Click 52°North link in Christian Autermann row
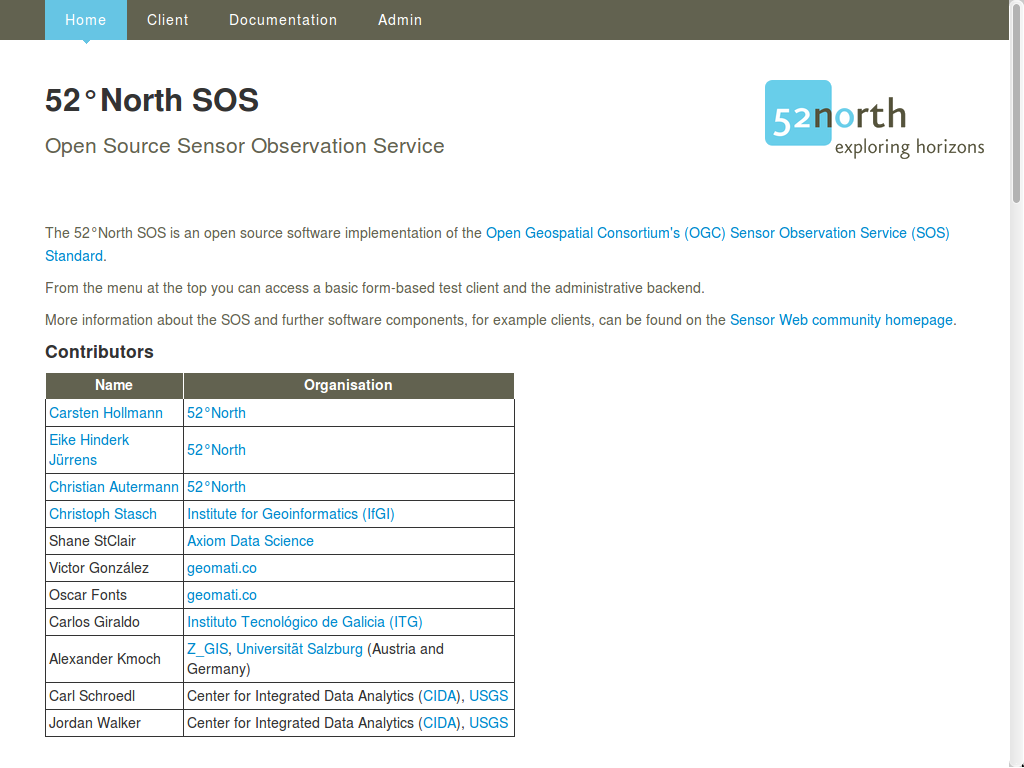This screenshot has width=1024, height=768. (216, 487)
